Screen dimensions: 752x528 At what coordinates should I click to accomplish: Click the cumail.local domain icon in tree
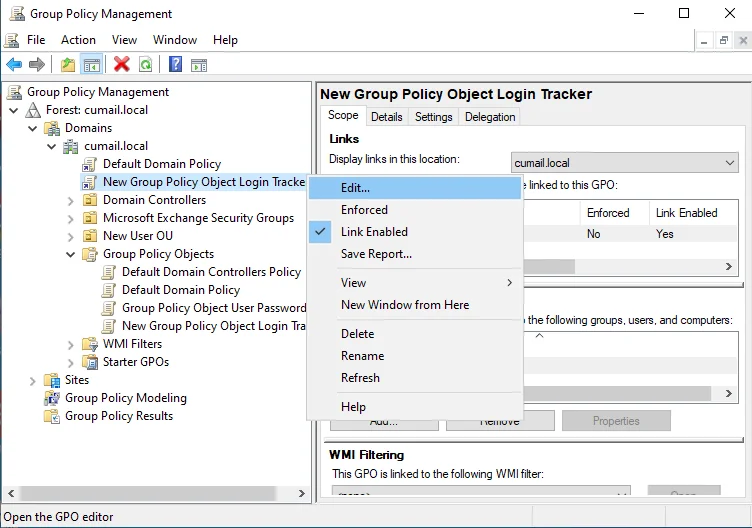tap(70, 146)
